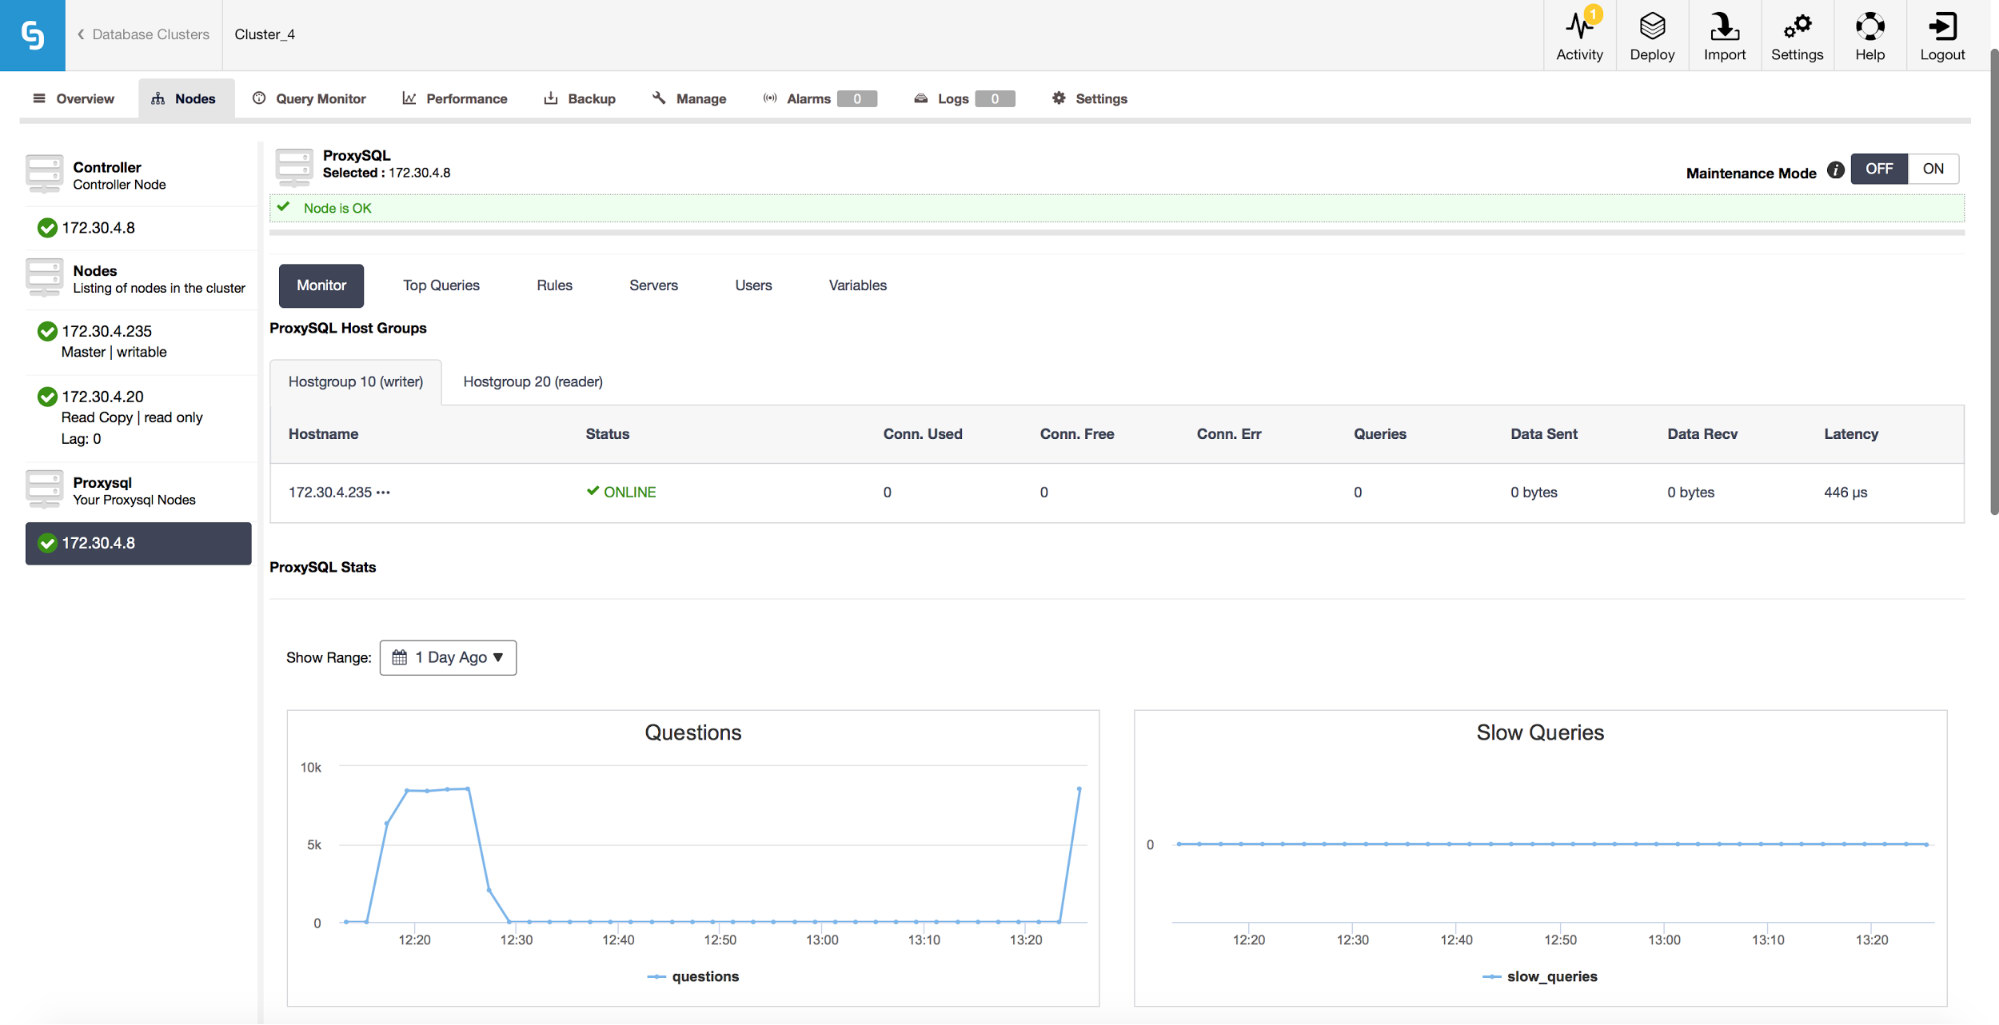Viewport: 1999px width, 1025px height.
Task: Click the Questions chart title
Action: [693, 733]
